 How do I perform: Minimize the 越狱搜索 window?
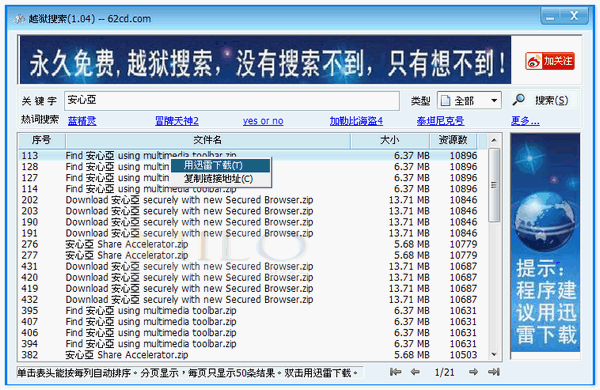(x=550, y=16)
